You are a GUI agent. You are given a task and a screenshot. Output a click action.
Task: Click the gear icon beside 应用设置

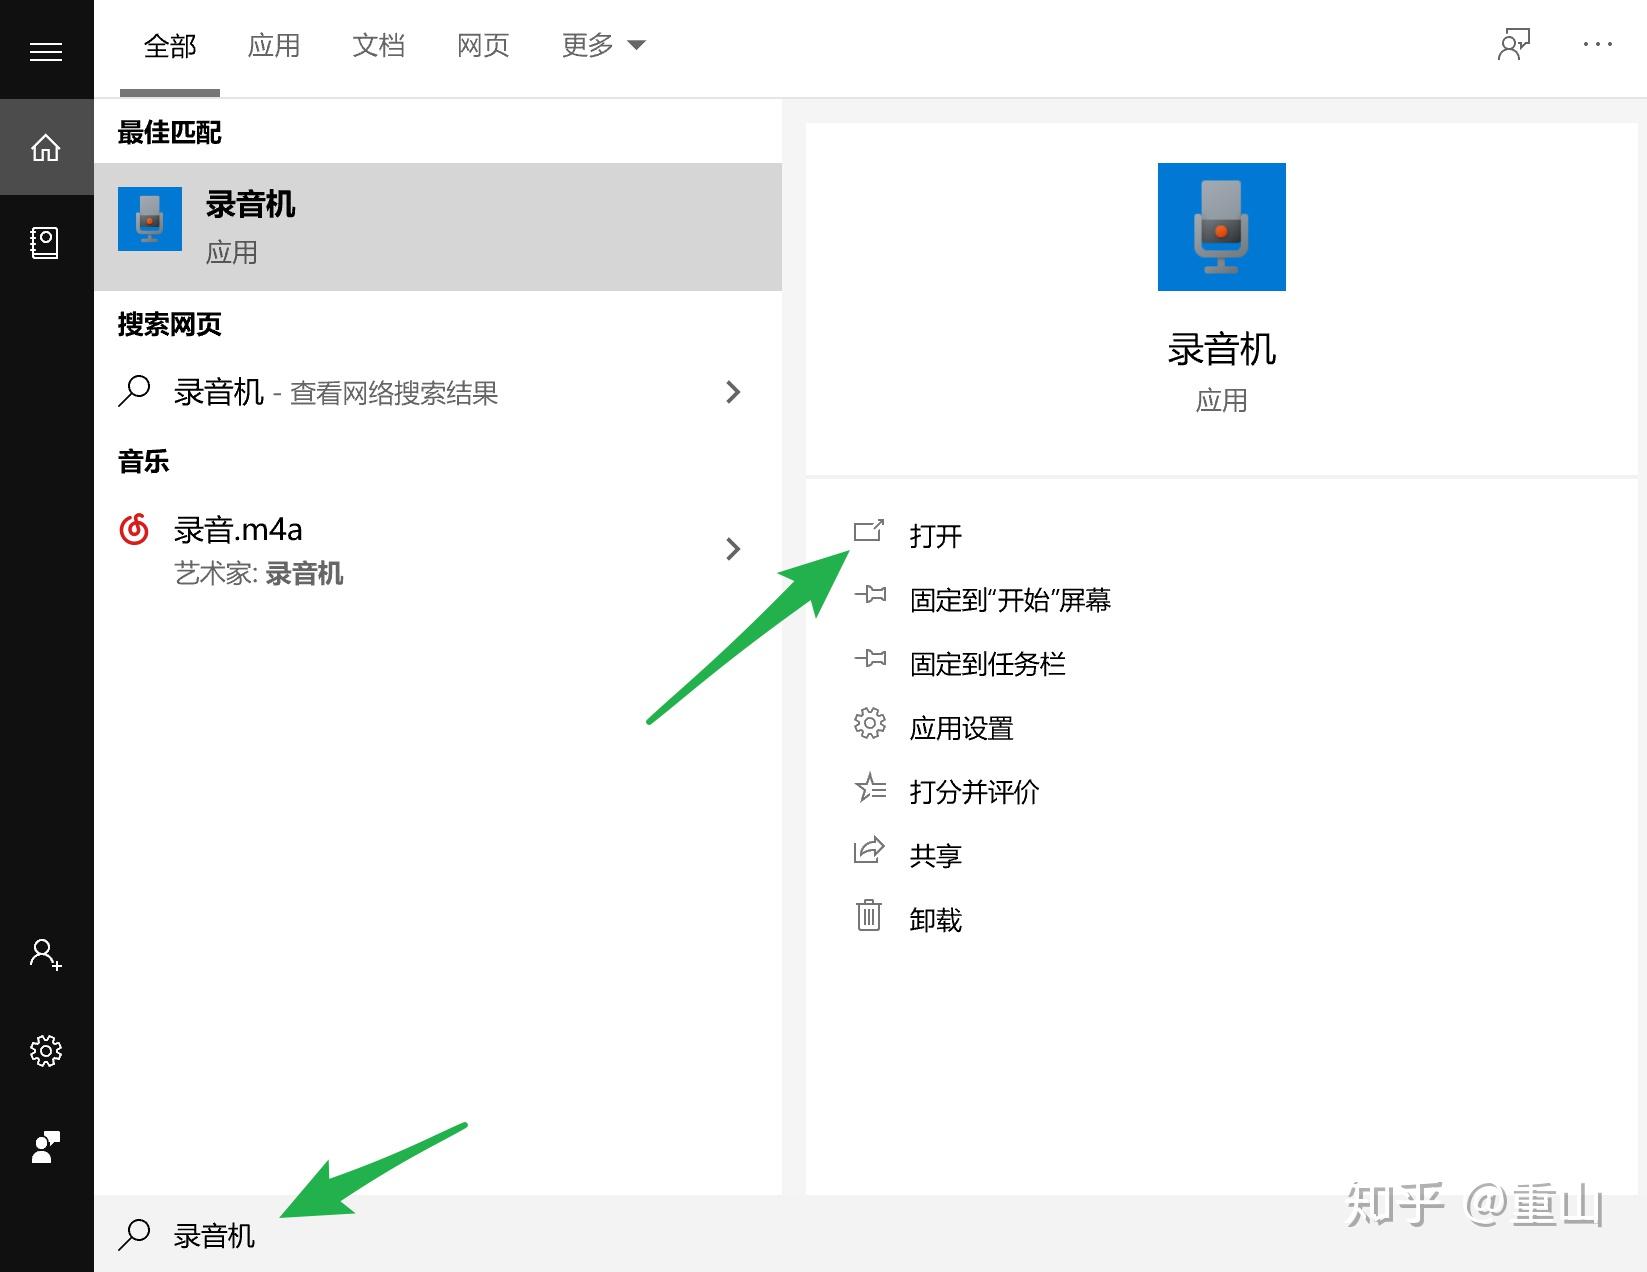click(x=870, y=723)
